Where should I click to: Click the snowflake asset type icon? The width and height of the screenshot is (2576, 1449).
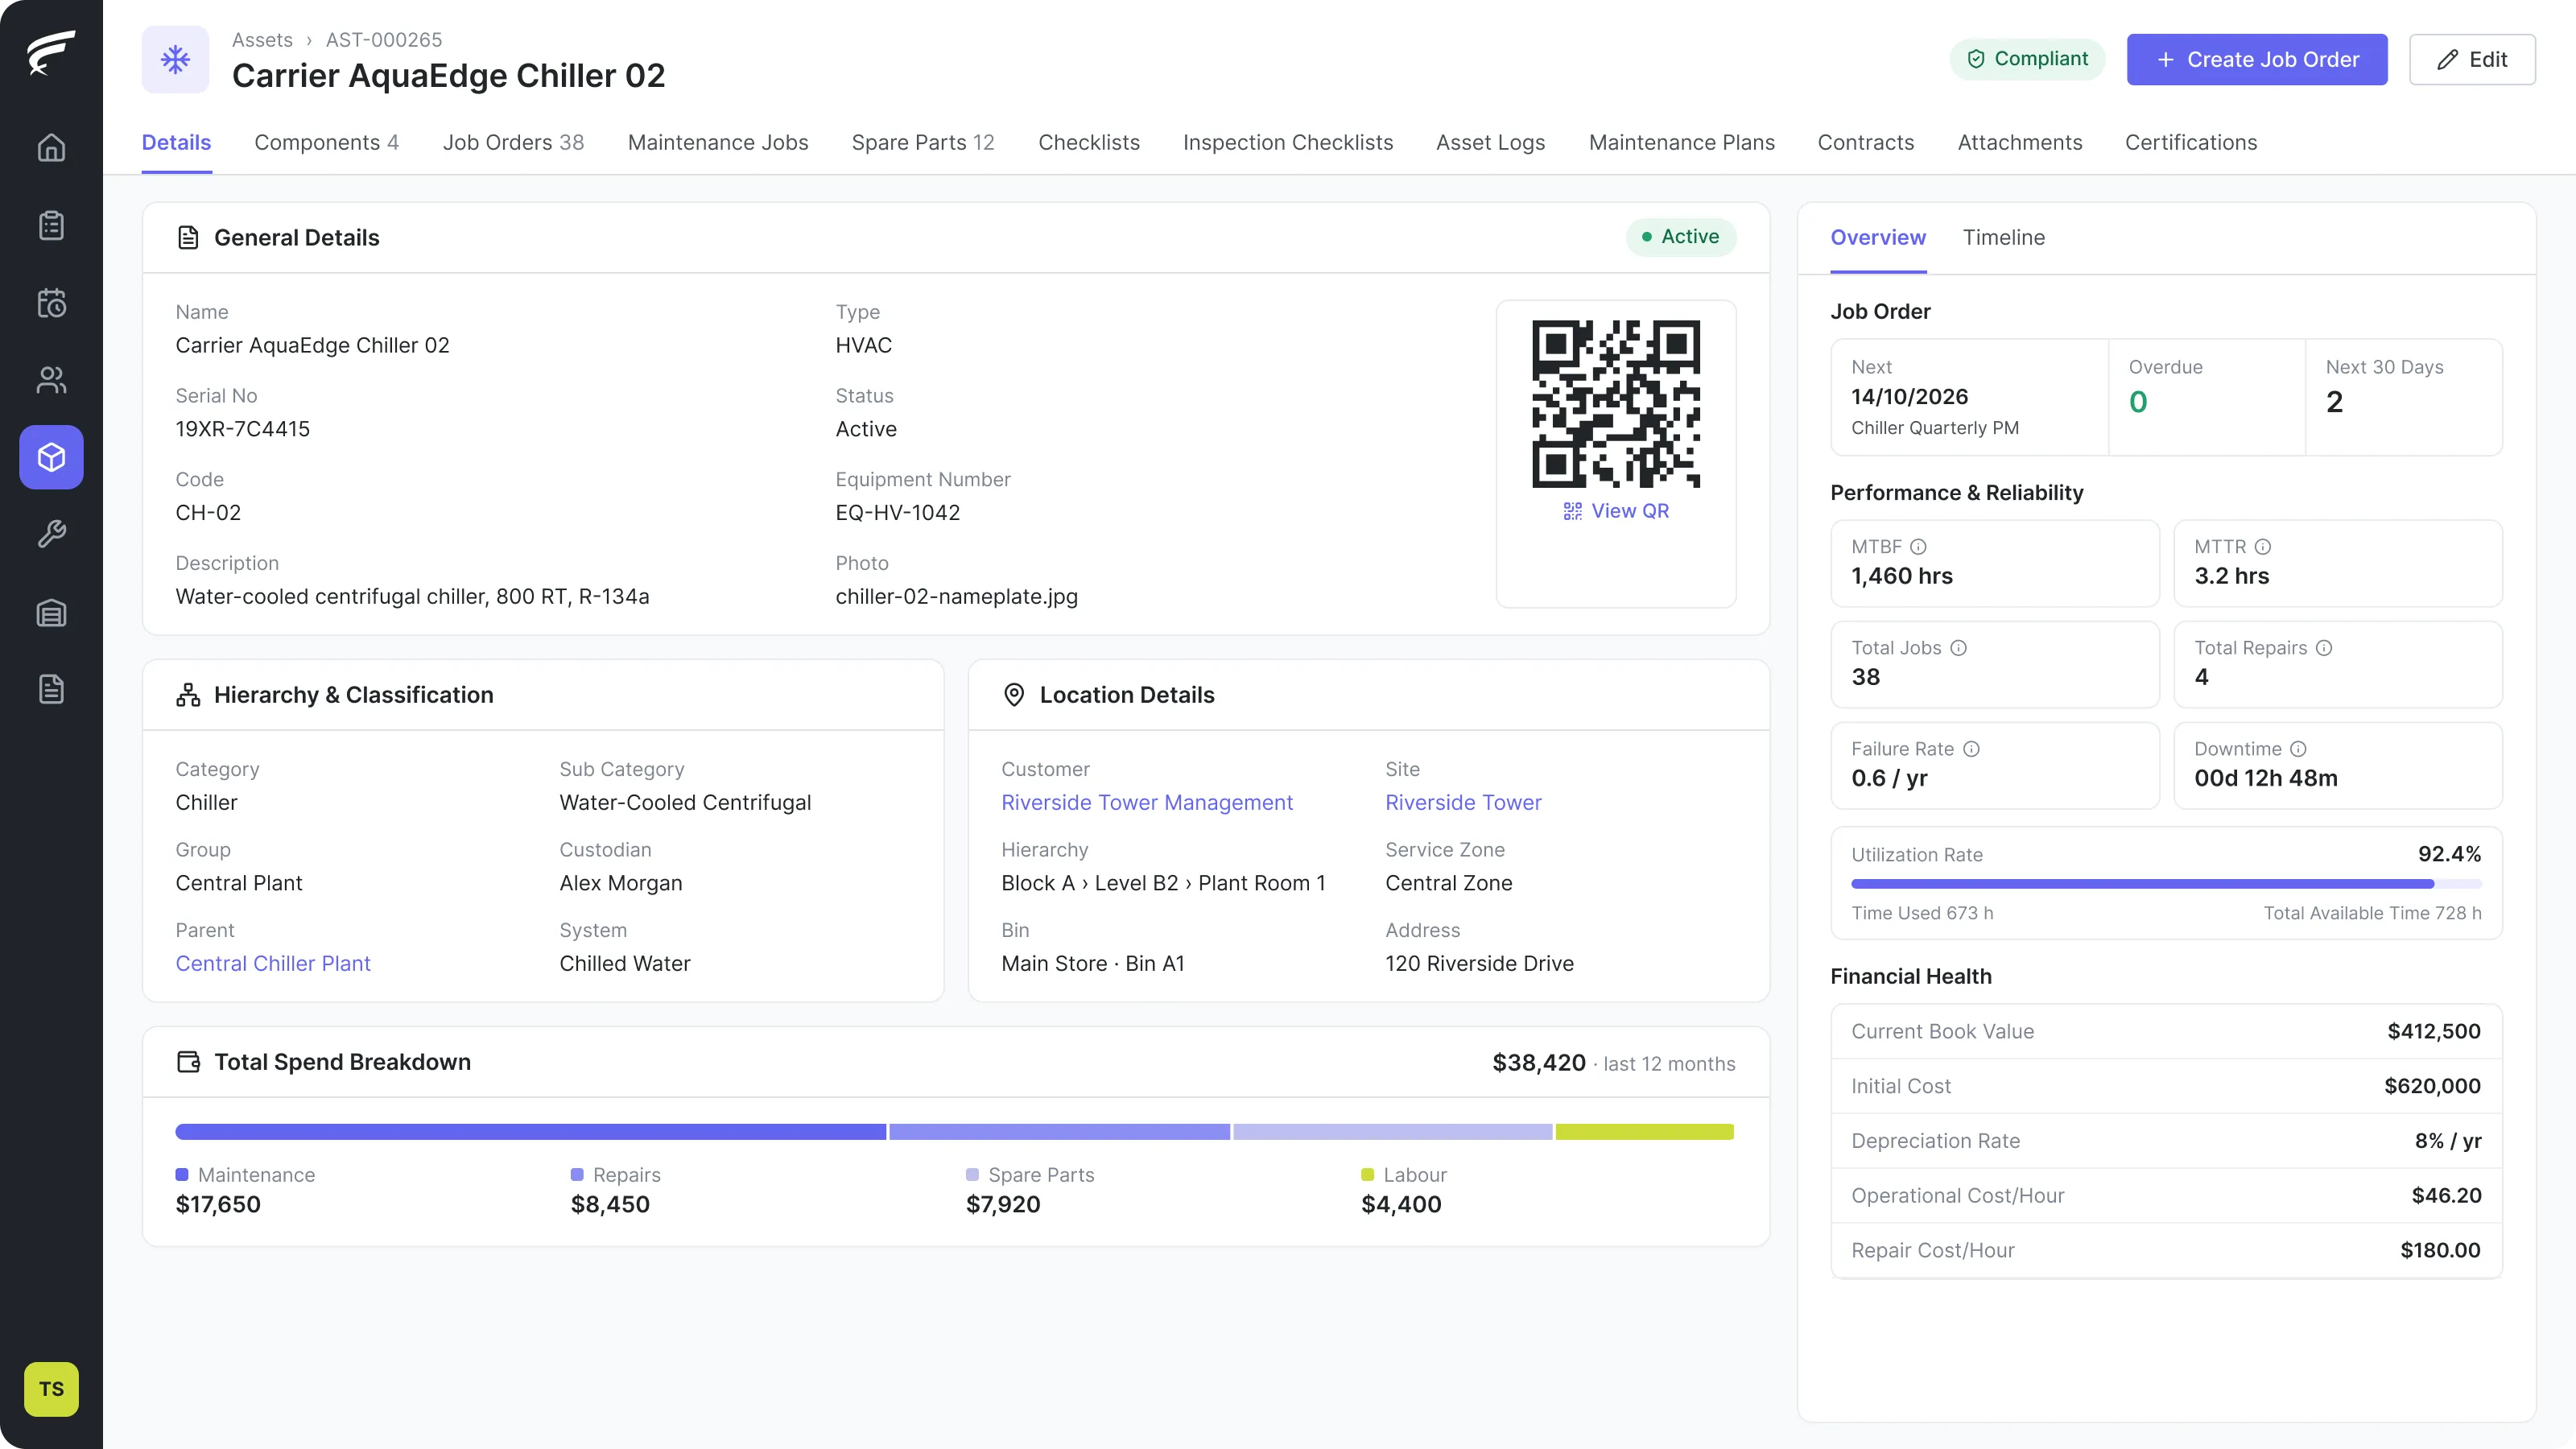coord(175,59)
